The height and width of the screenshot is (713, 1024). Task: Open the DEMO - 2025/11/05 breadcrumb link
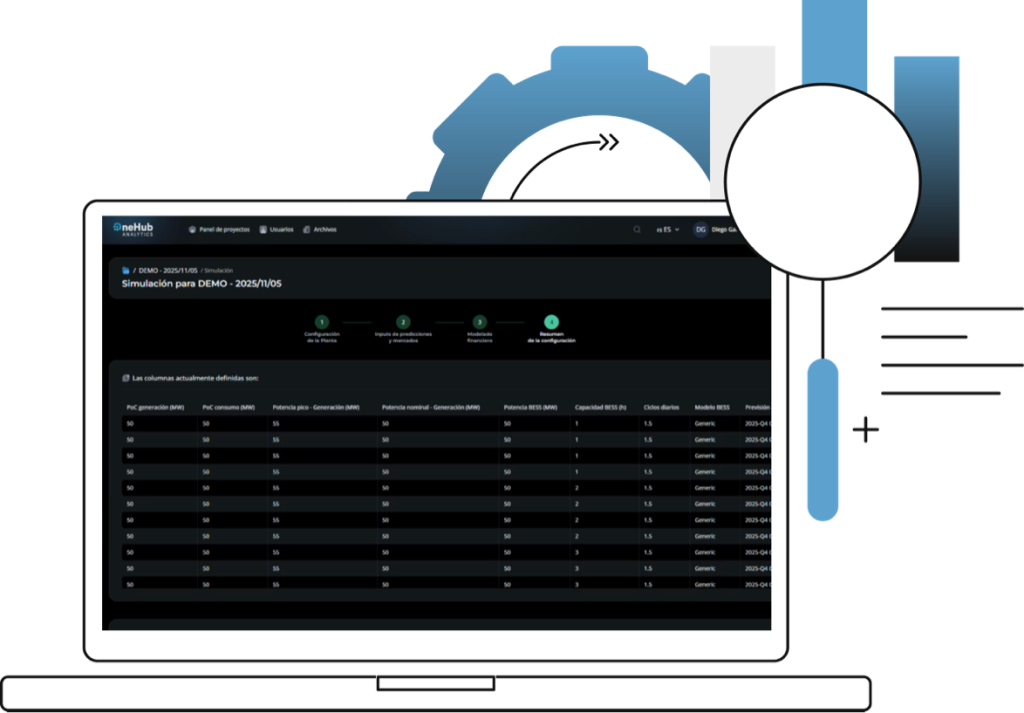[x=168, y=270]
